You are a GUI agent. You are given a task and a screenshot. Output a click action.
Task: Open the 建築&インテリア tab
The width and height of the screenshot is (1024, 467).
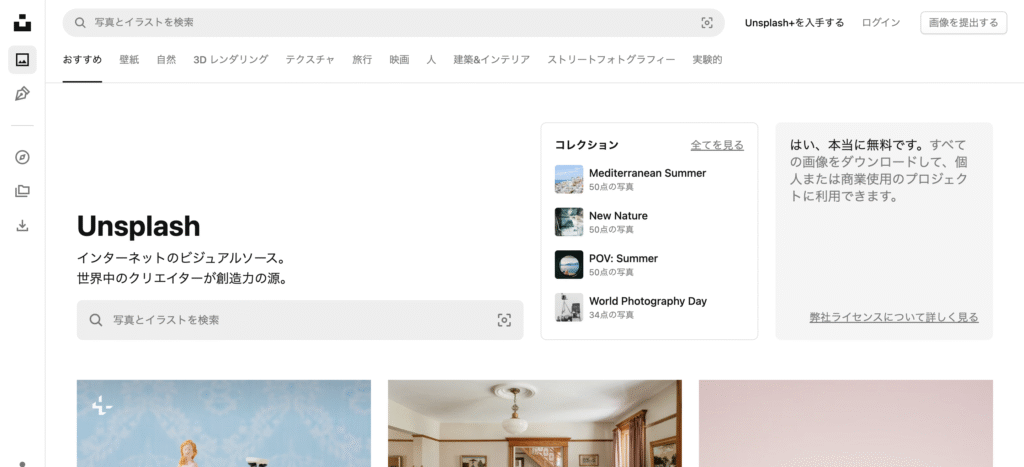[492, 59]
